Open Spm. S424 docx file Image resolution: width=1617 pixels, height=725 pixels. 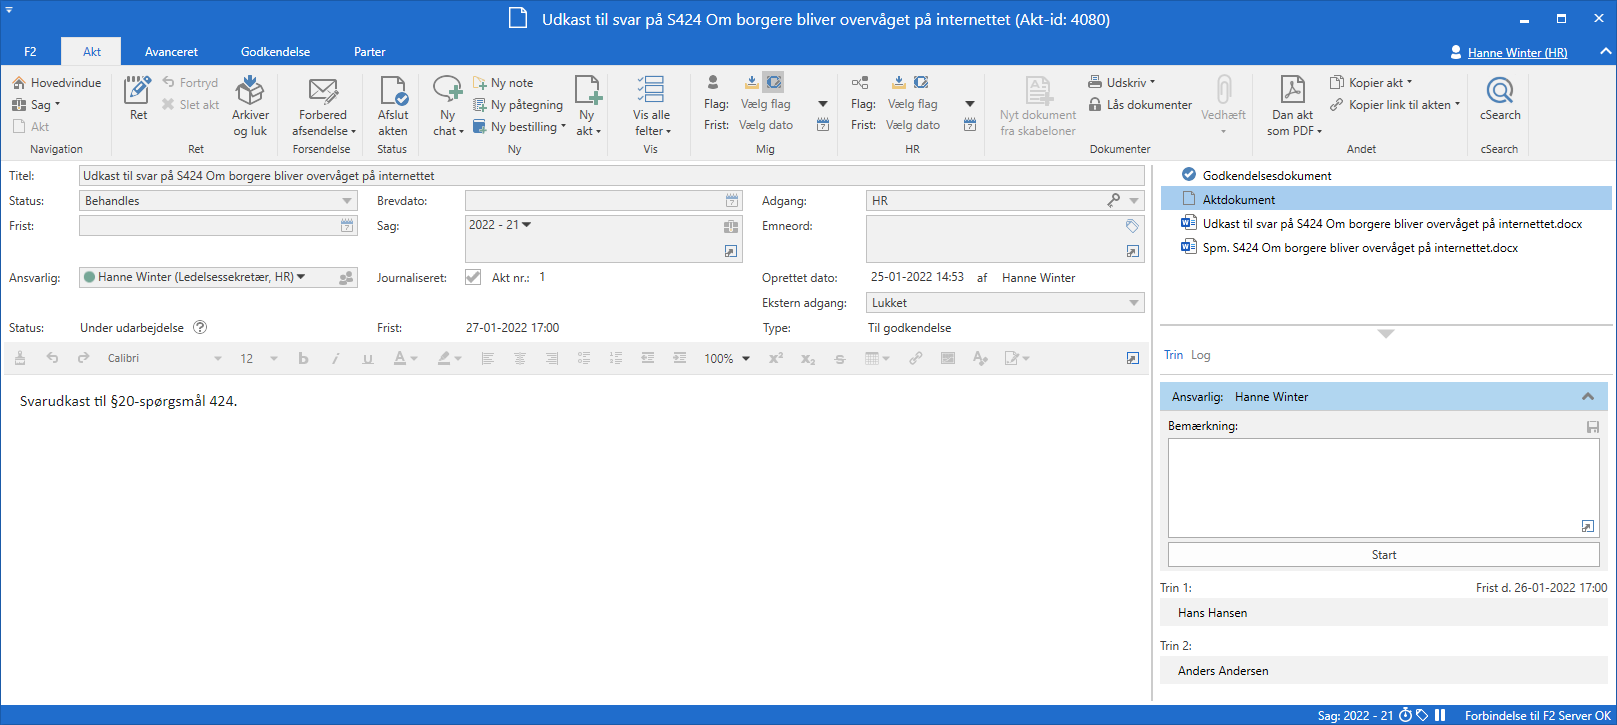click(x=1360, y=248)
